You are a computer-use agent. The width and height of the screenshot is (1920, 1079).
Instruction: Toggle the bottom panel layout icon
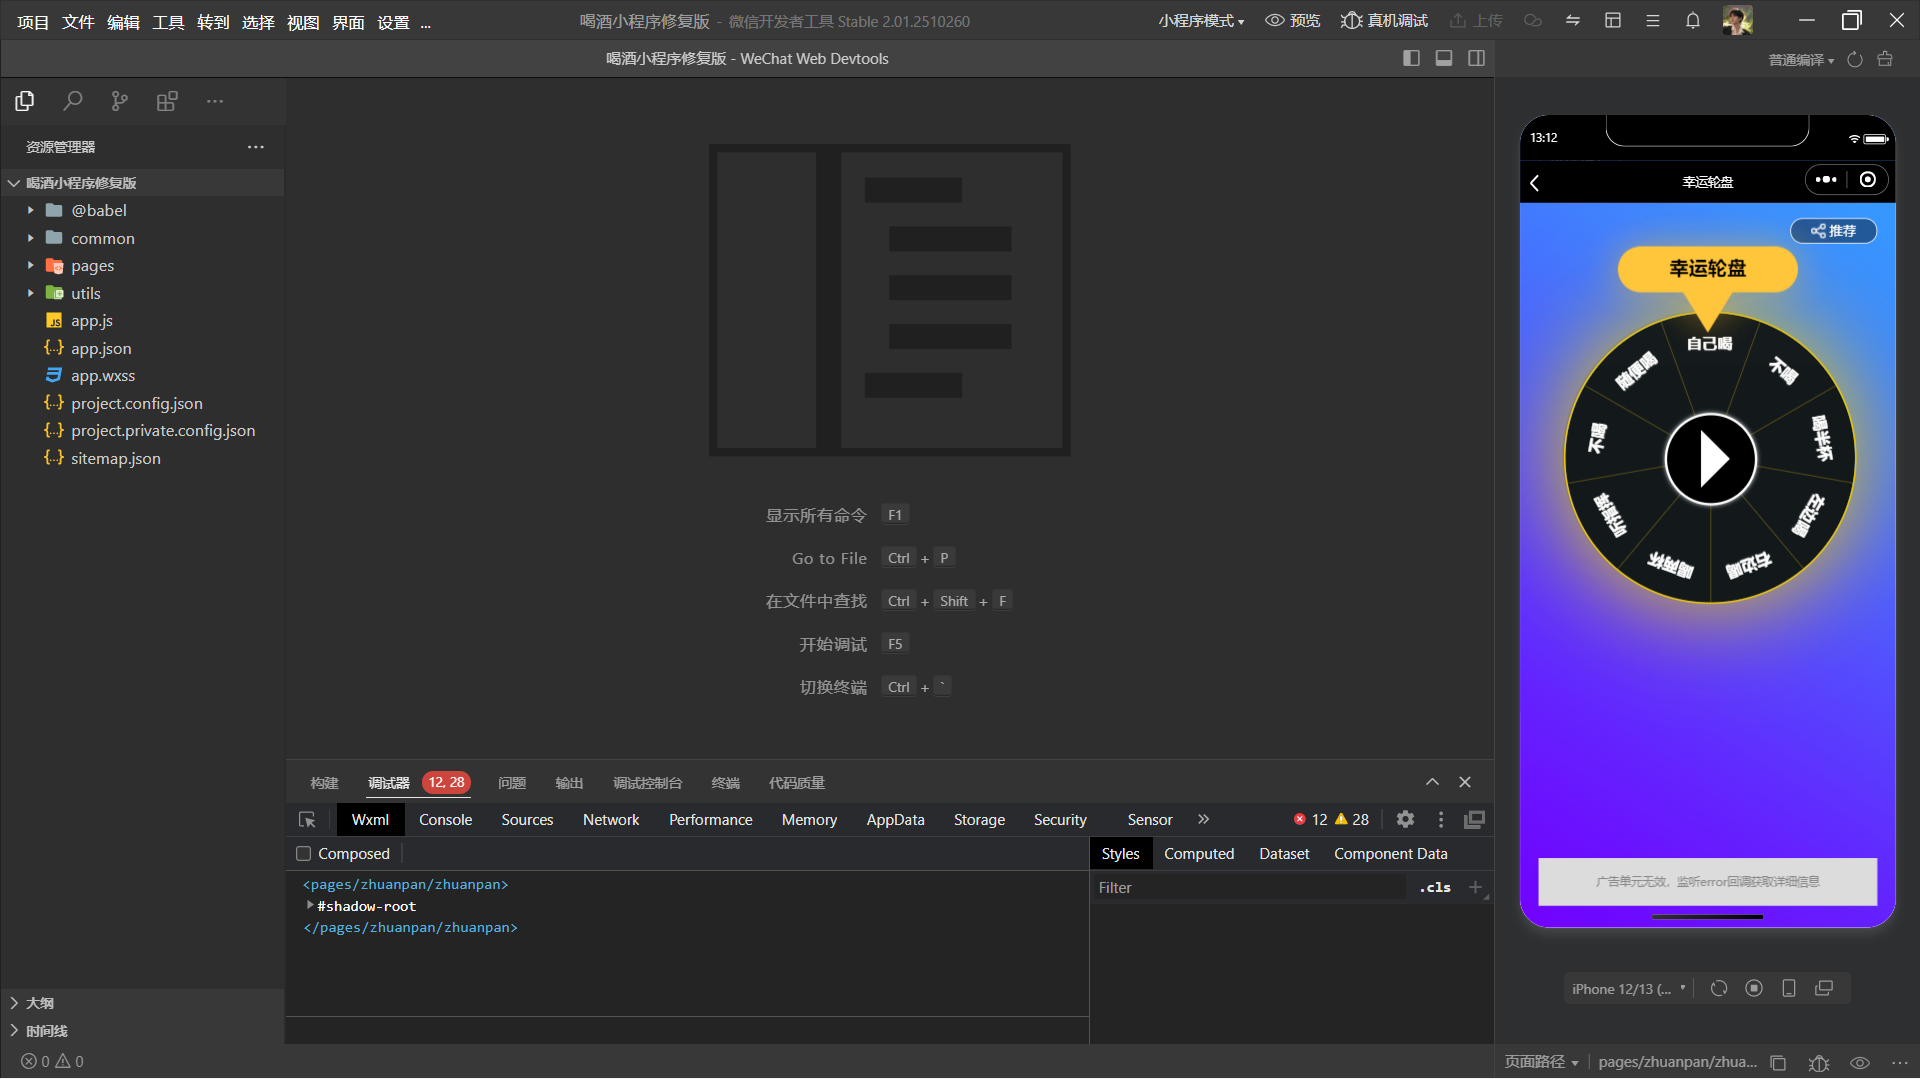1444,59
